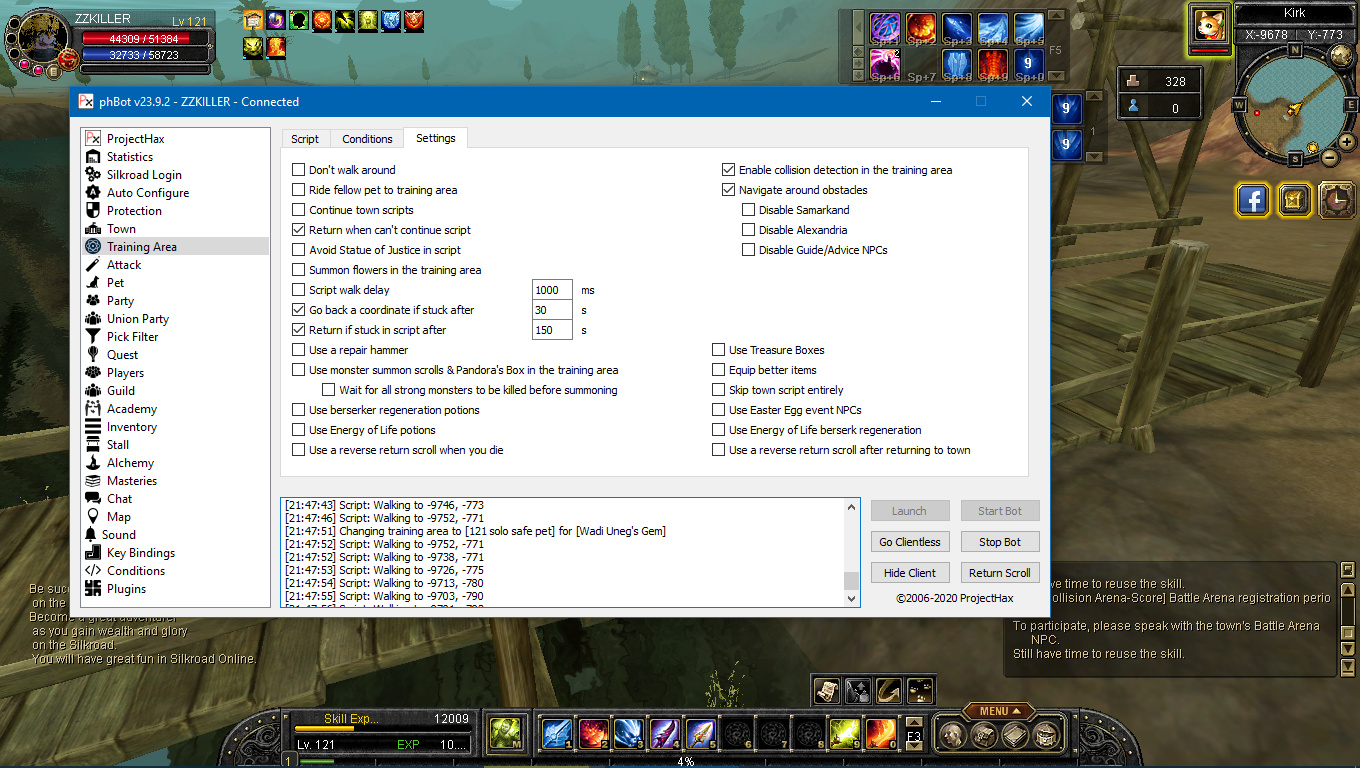Go to the Pick Filter section
Image resolution: width=1360 pixels, height=768 pixels.
pyautogui.click(x=132, y=337)
